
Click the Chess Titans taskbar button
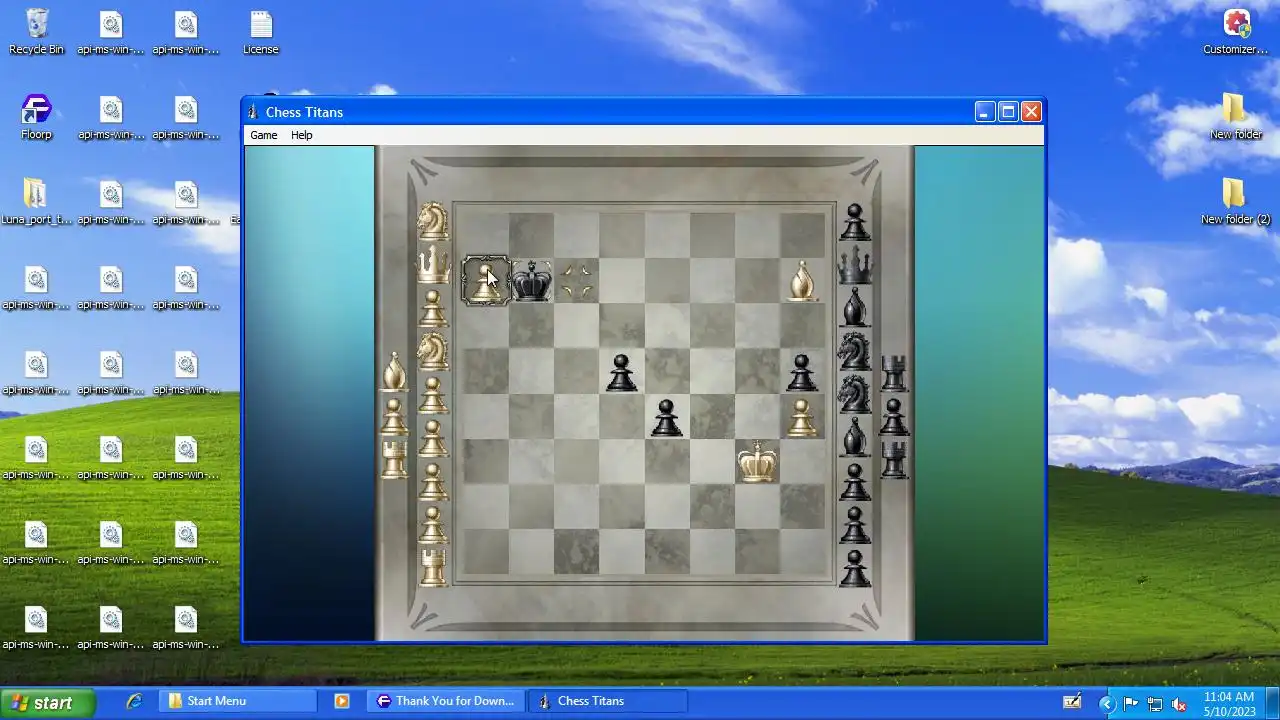607,701
